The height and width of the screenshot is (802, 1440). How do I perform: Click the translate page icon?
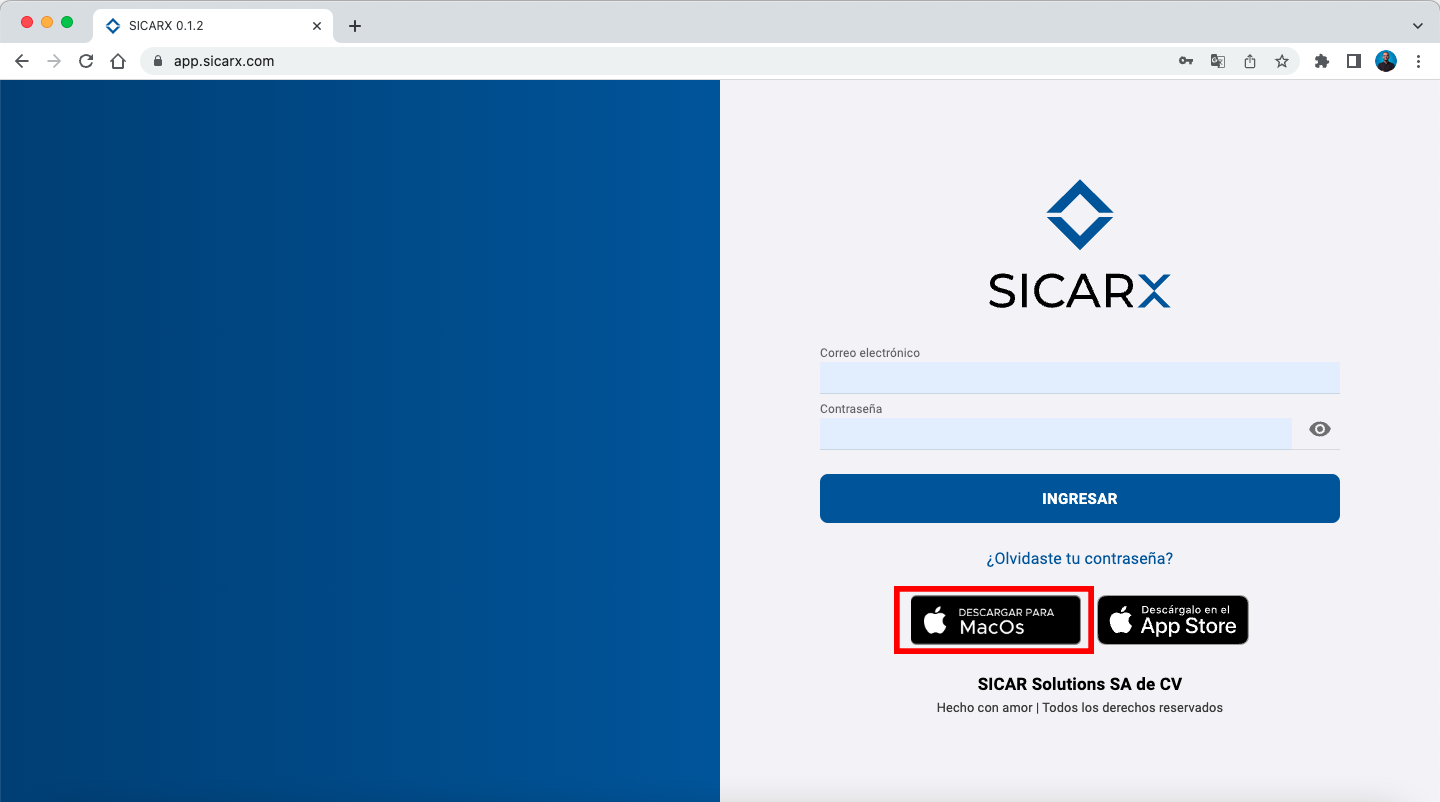tap(1218, 61)
